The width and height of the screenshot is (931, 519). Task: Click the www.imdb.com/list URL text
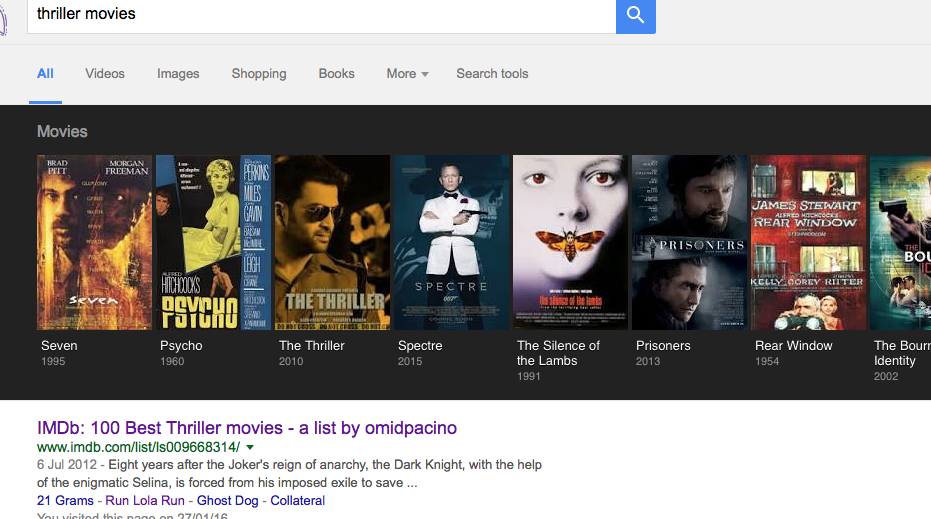(x=138, y=447)
